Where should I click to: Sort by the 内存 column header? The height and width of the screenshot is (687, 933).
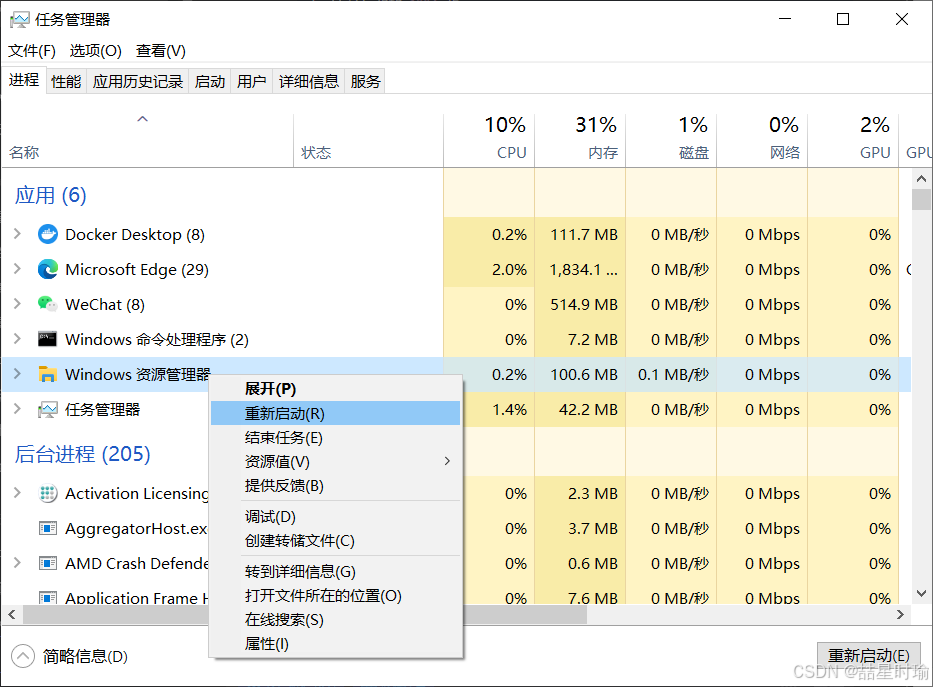pyautogui.click(x=580, y=141)
